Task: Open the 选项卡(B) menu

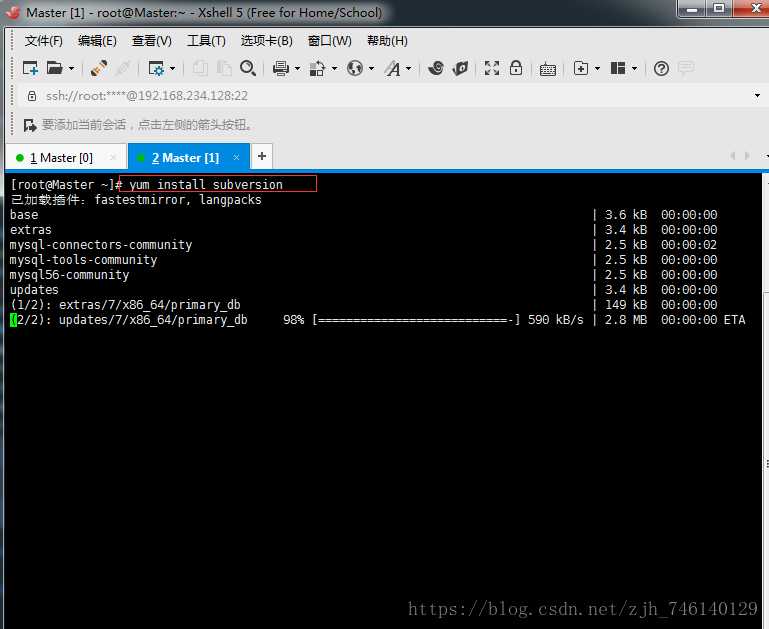Action: point(266,41)
